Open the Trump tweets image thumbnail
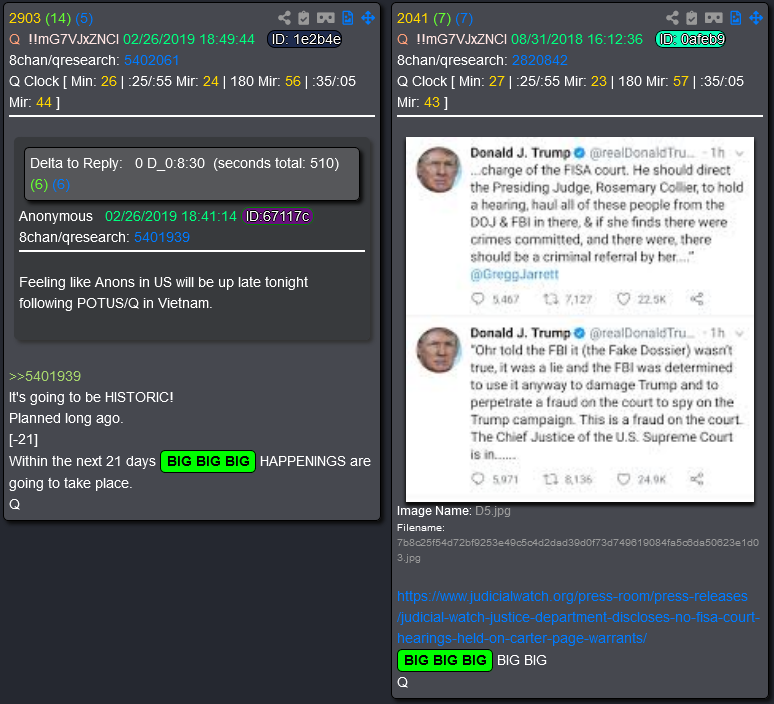Viewport: 774px width, 704px height. click(580, 319)
